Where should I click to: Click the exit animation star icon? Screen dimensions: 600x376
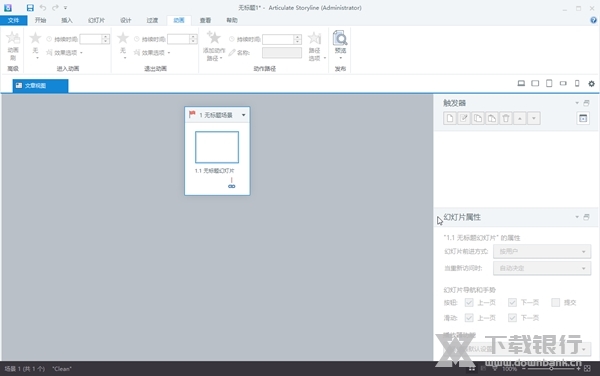123,38
